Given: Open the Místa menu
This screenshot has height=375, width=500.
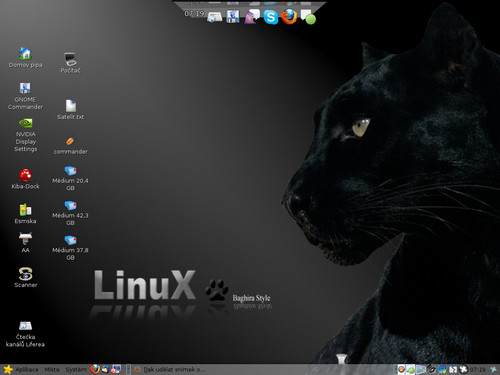Looking at the screenshot, I should pyautogui.click(x=52, y=369).
